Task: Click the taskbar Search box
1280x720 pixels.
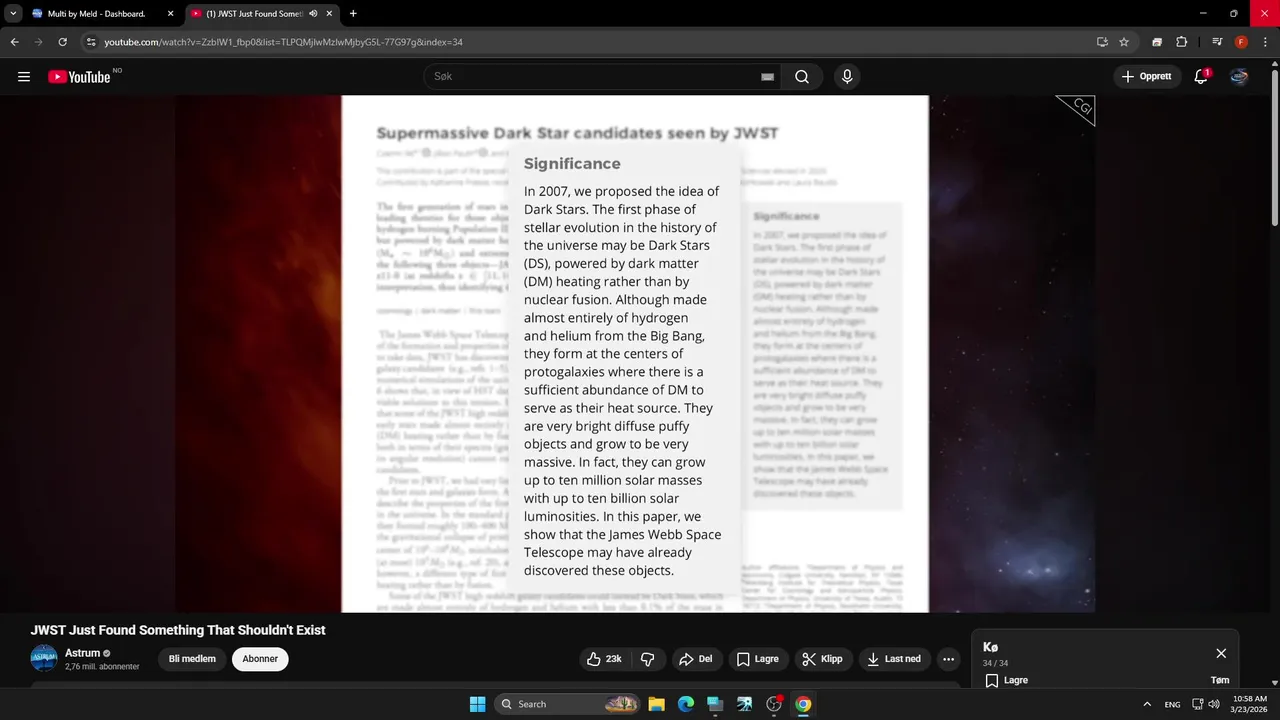Action: tap(568, 704)
